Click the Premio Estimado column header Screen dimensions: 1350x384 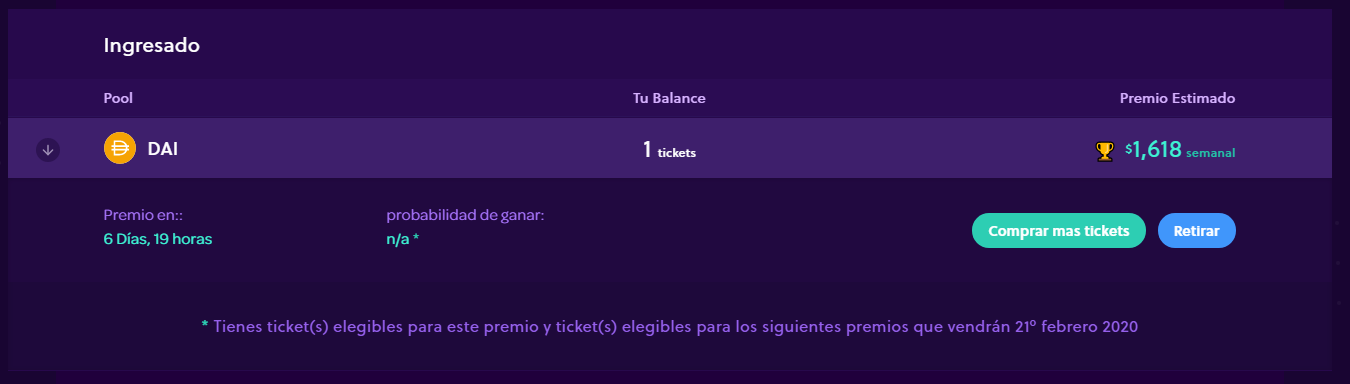point(1177,98)
